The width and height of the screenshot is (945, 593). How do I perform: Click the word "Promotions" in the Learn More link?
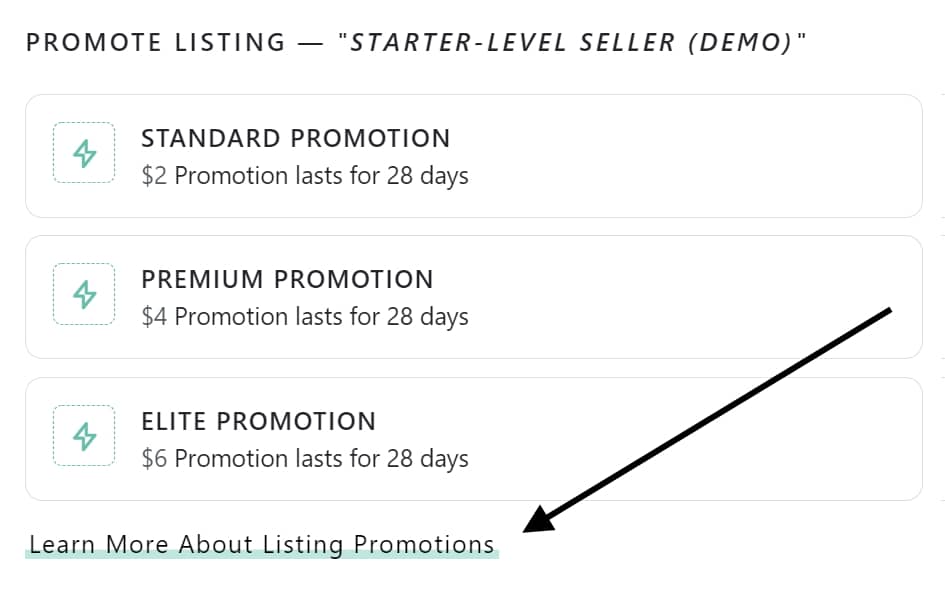pos(424,544)
